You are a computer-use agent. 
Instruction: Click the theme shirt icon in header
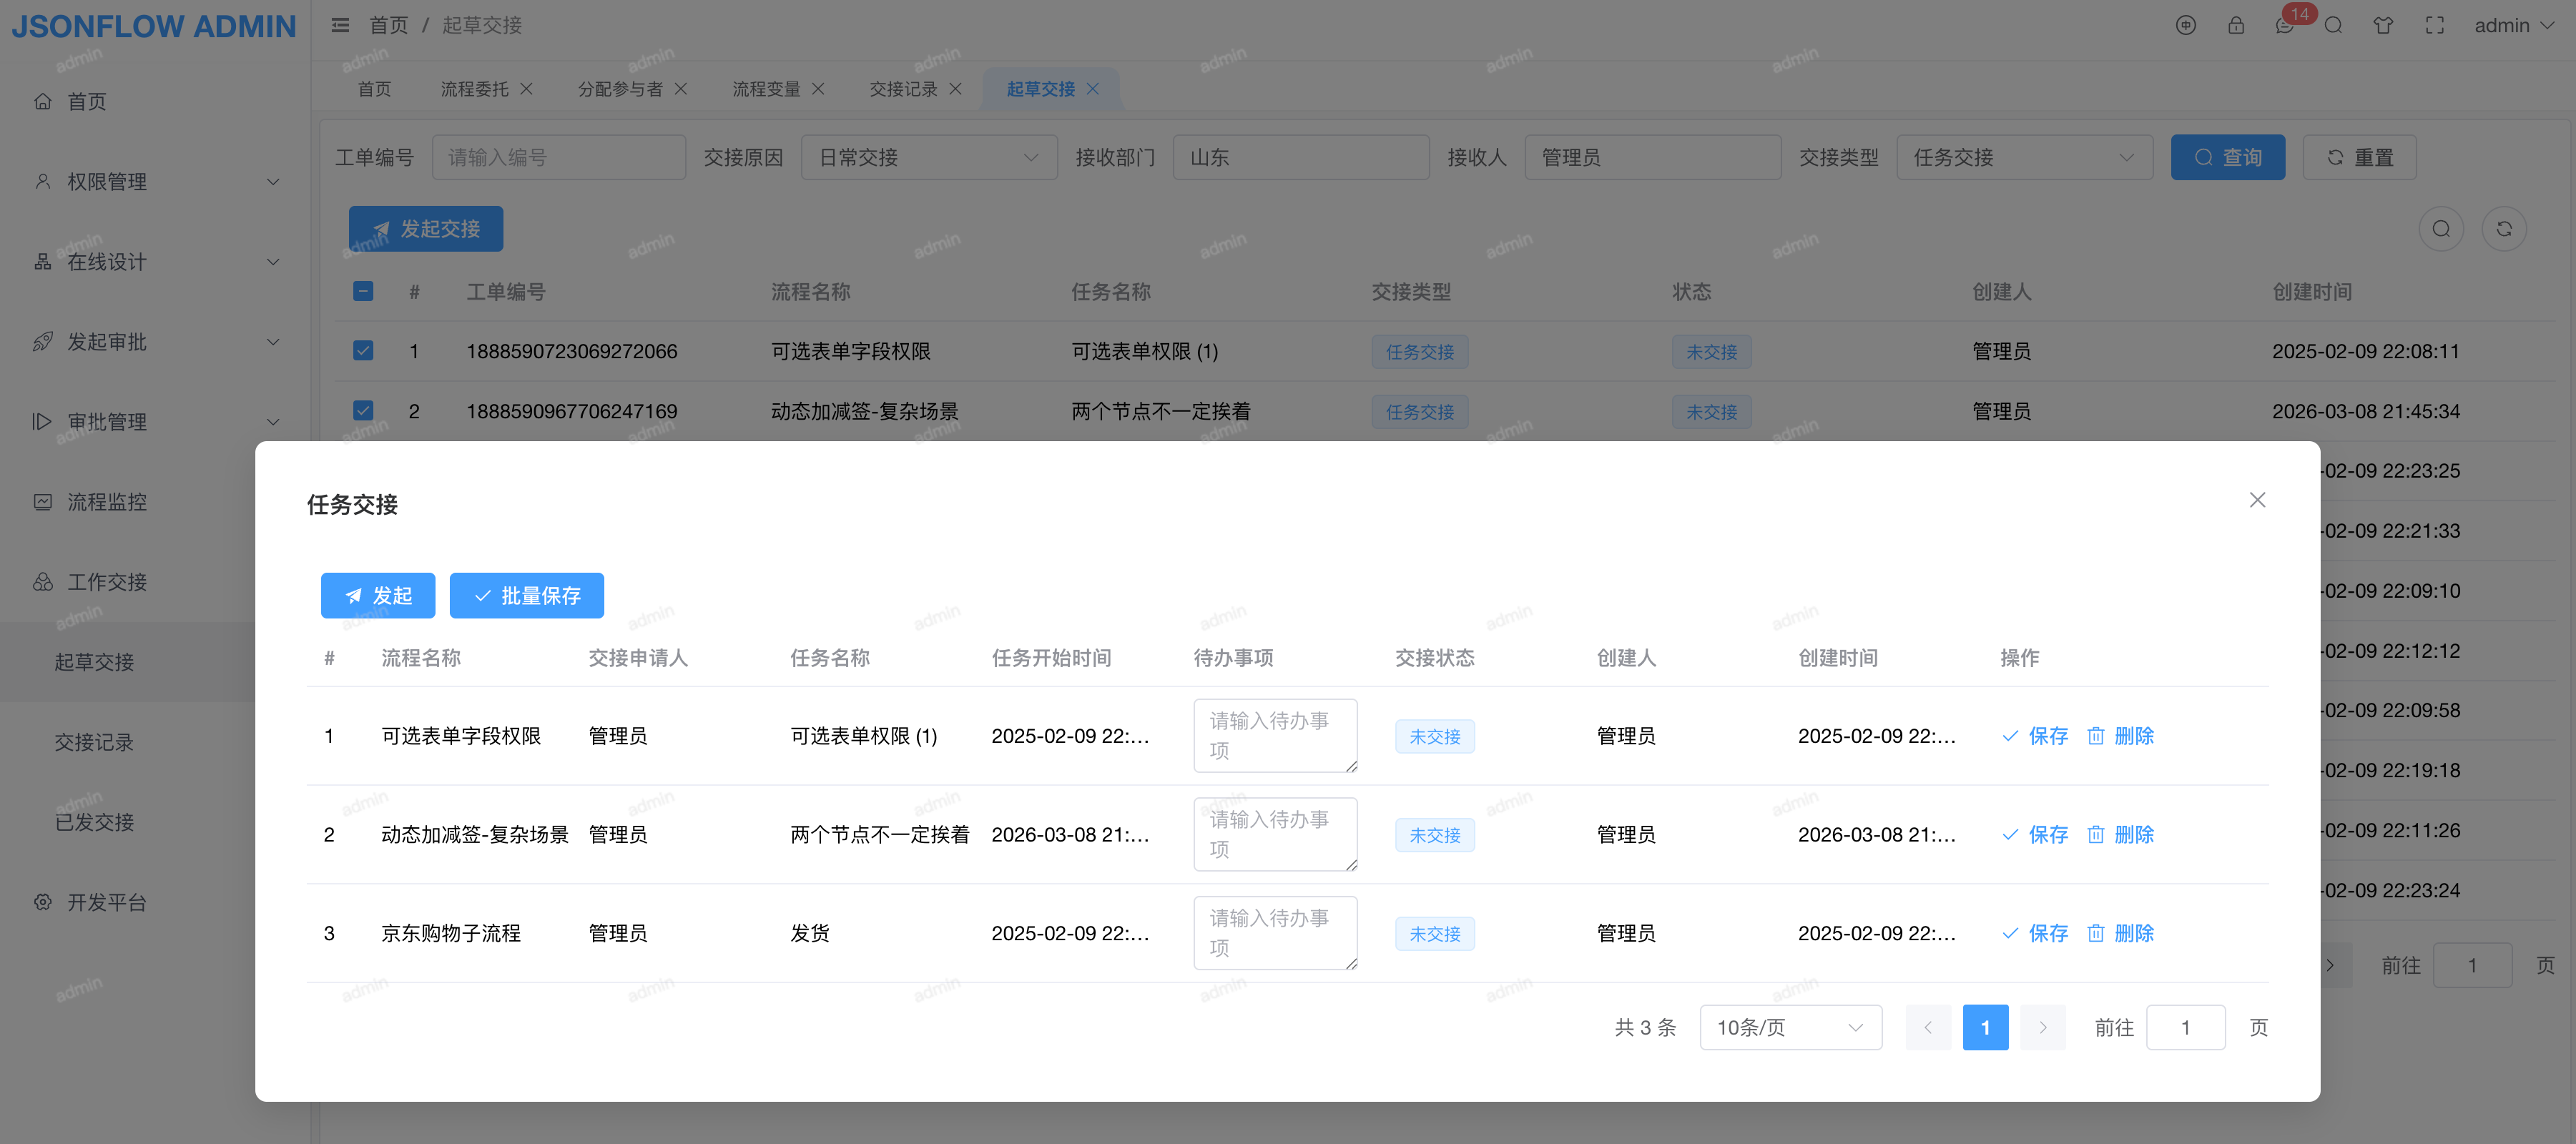pos(2383,26)
